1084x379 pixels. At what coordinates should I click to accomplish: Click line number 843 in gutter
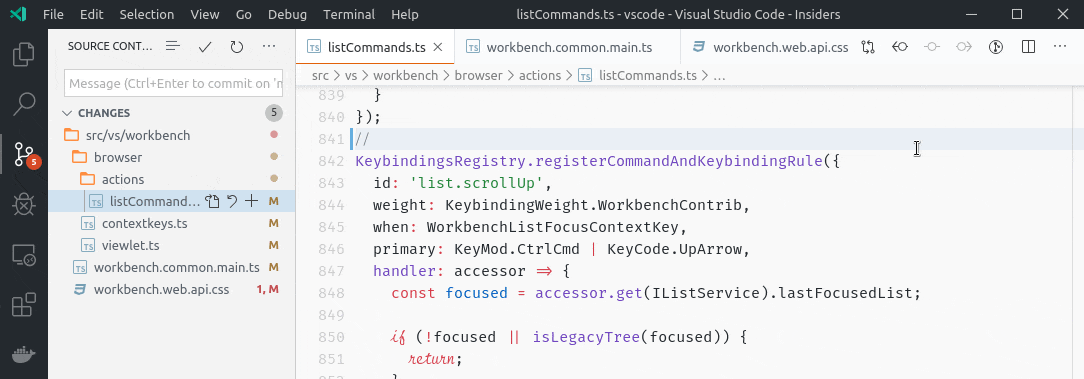(331, 183)
